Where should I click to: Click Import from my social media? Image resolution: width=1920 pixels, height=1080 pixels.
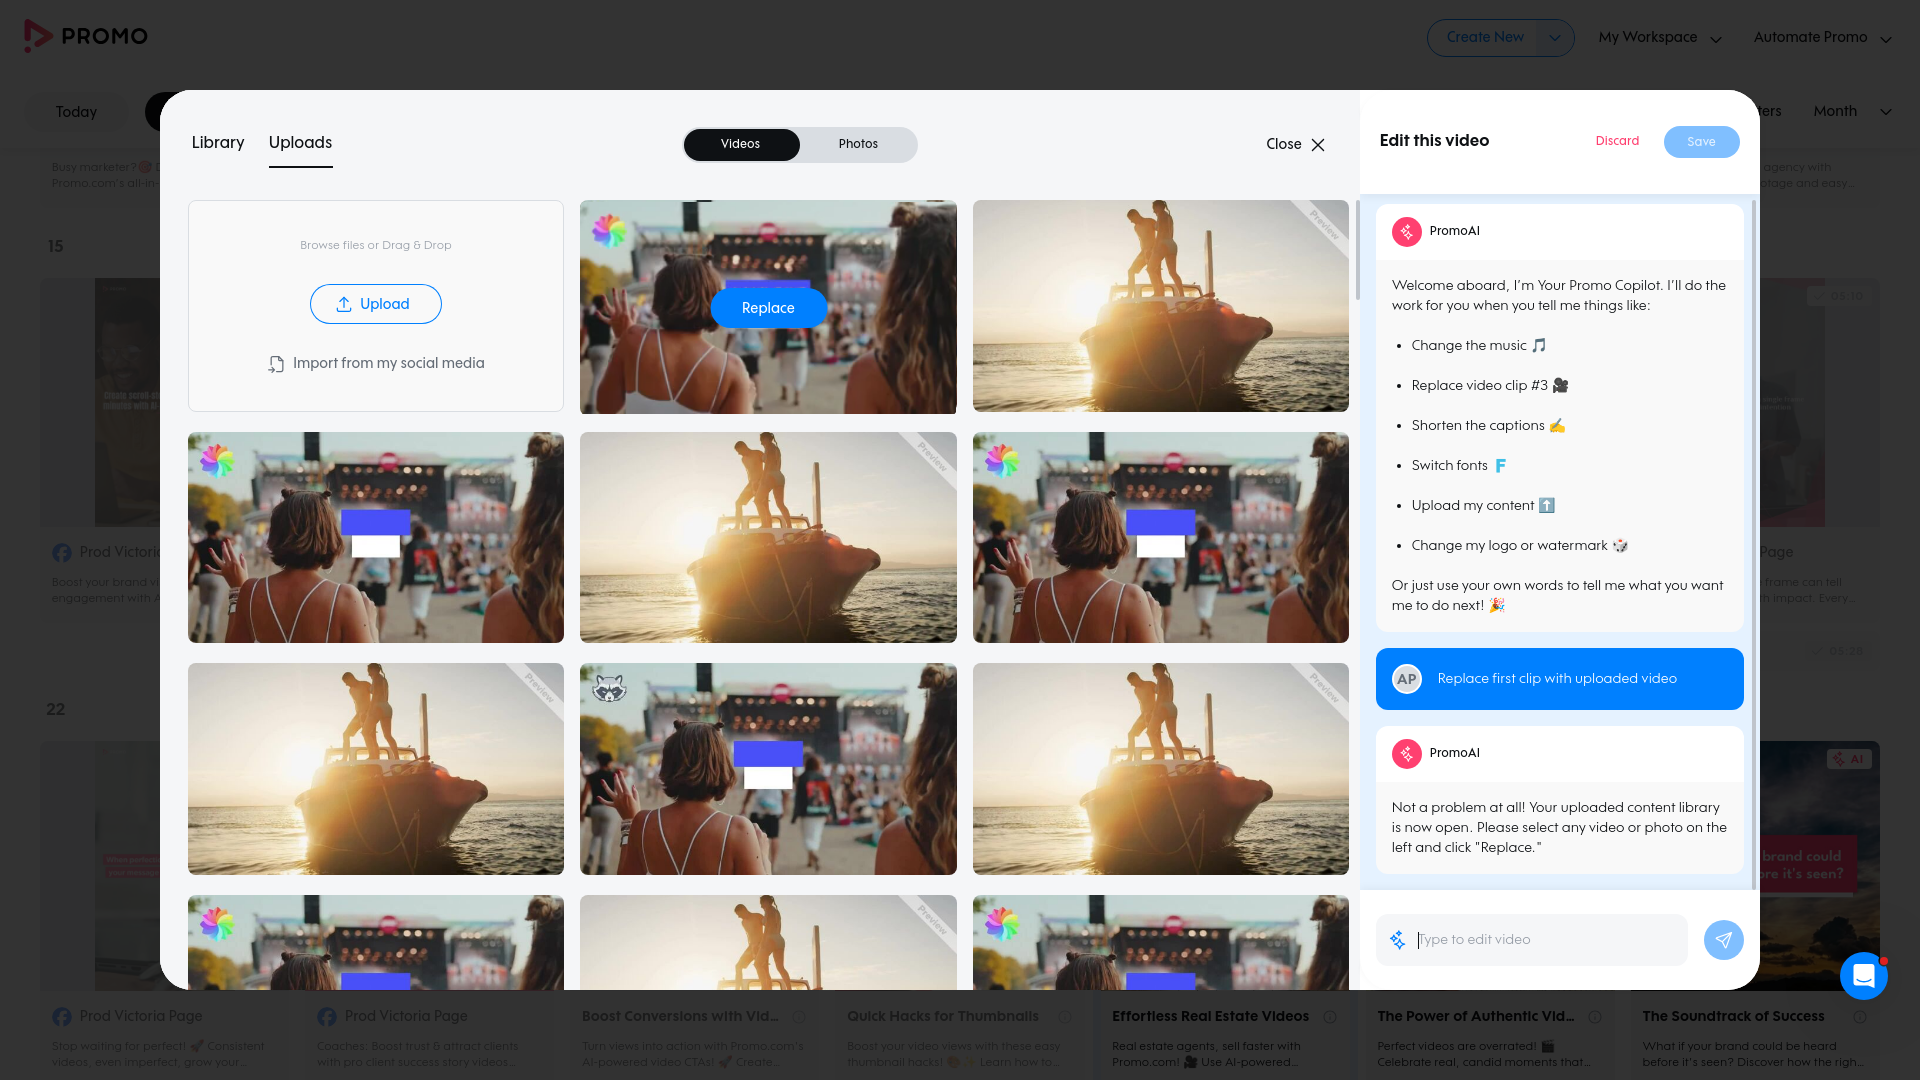click(x=376, y=364)
